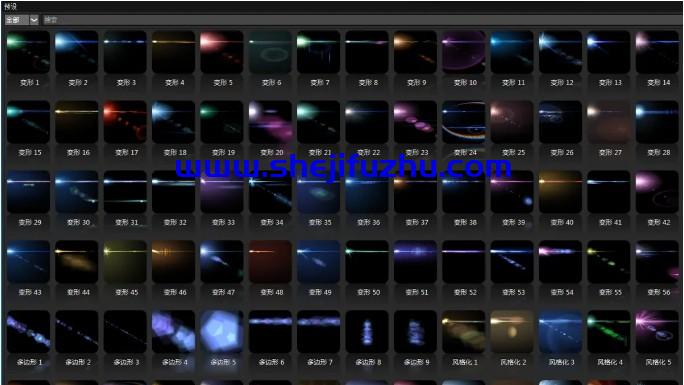Choose the 风格化 2 golden flare preset
684x385 pixels.
pos(512,331)
